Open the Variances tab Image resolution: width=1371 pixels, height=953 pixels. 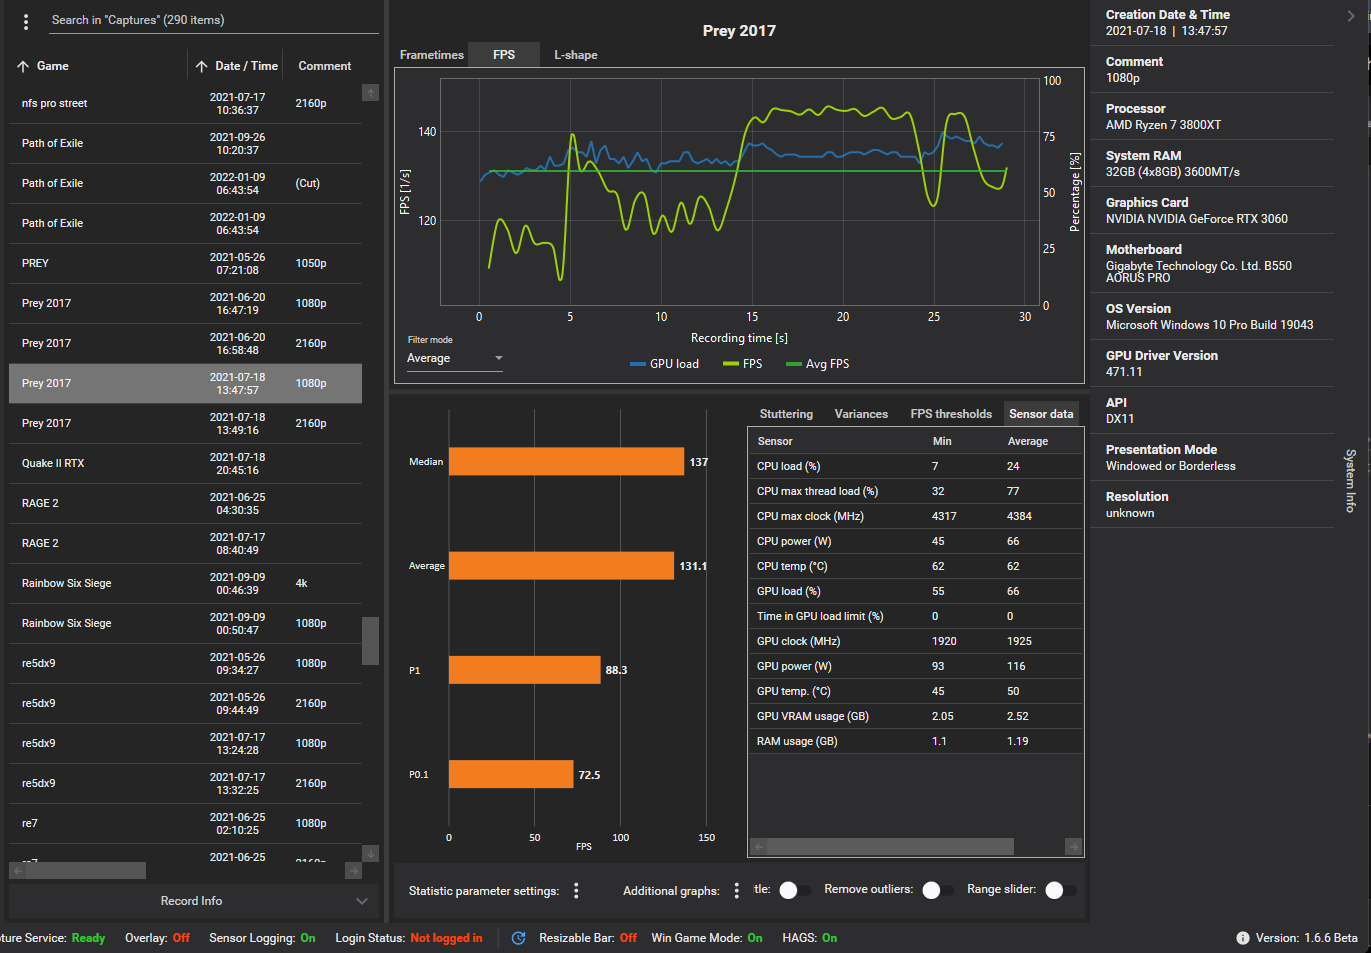861,414
